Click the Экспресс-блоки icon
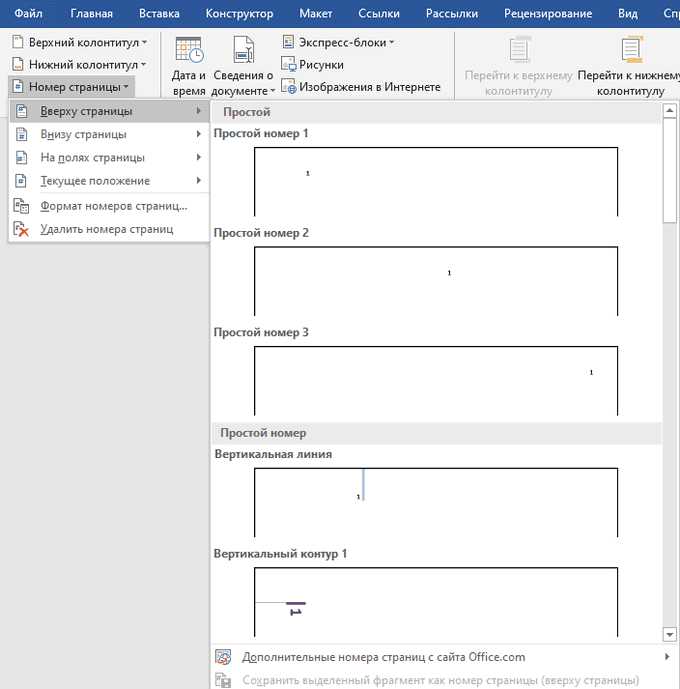This screenshot has width=680, height=689. tap(288, 42)
